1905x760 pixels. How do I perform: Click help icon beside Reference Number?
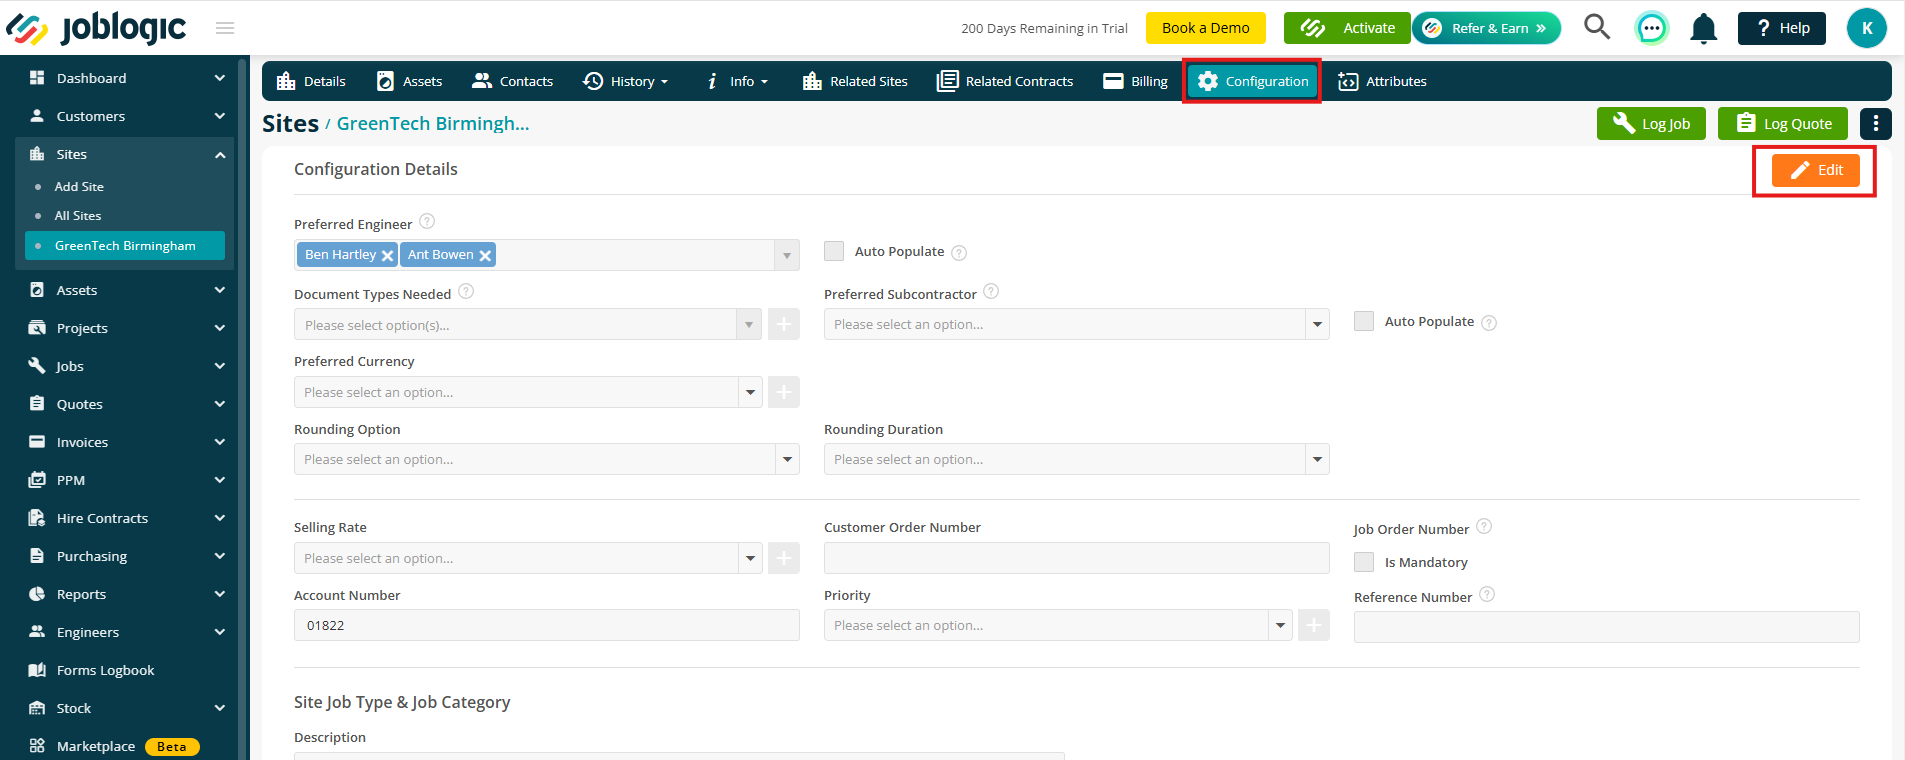click(1487, 594)
